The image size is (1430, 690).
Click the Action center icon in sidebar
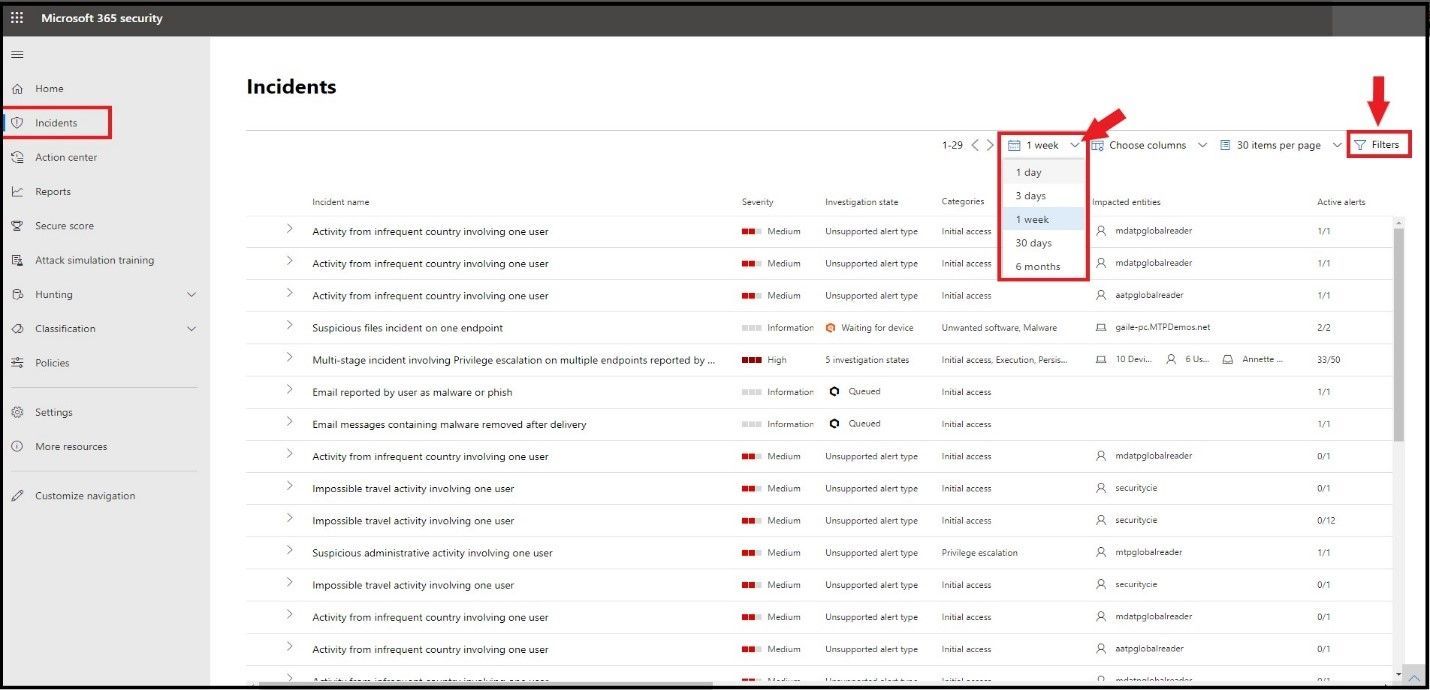click(x=17, y=157)
